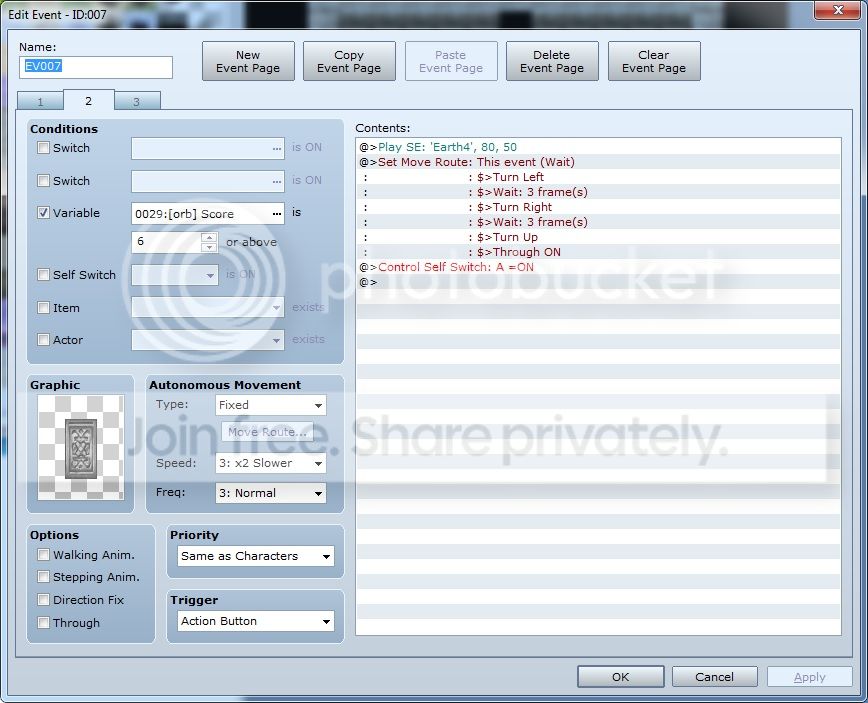
Task: Expand the movement Type dropdown set to Fixed
Action: [271, 405]
